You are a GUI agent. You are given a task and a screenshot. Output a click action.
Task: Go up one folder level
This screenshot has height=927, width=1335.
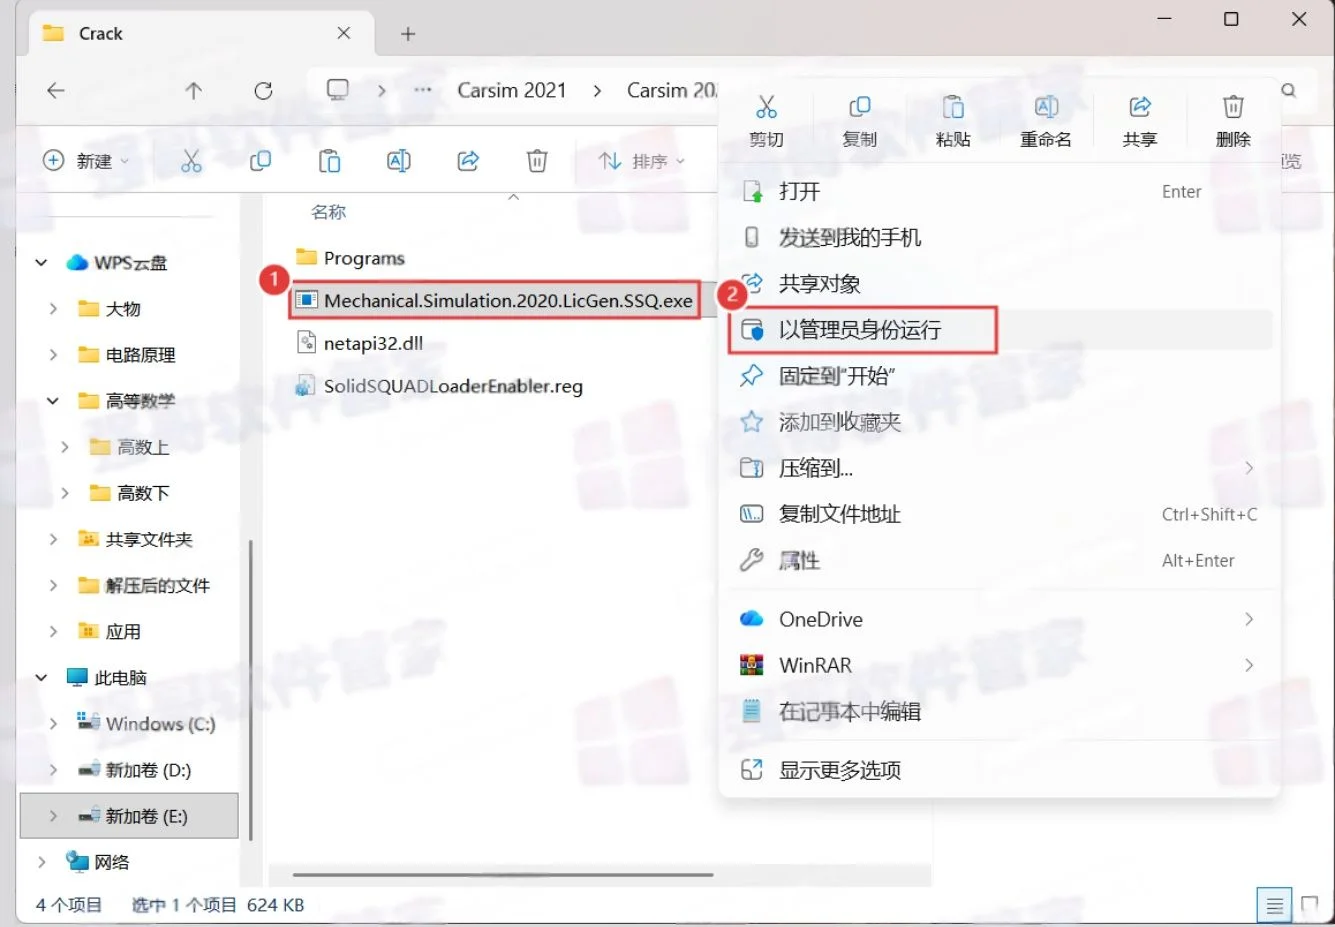click(194, 90)
